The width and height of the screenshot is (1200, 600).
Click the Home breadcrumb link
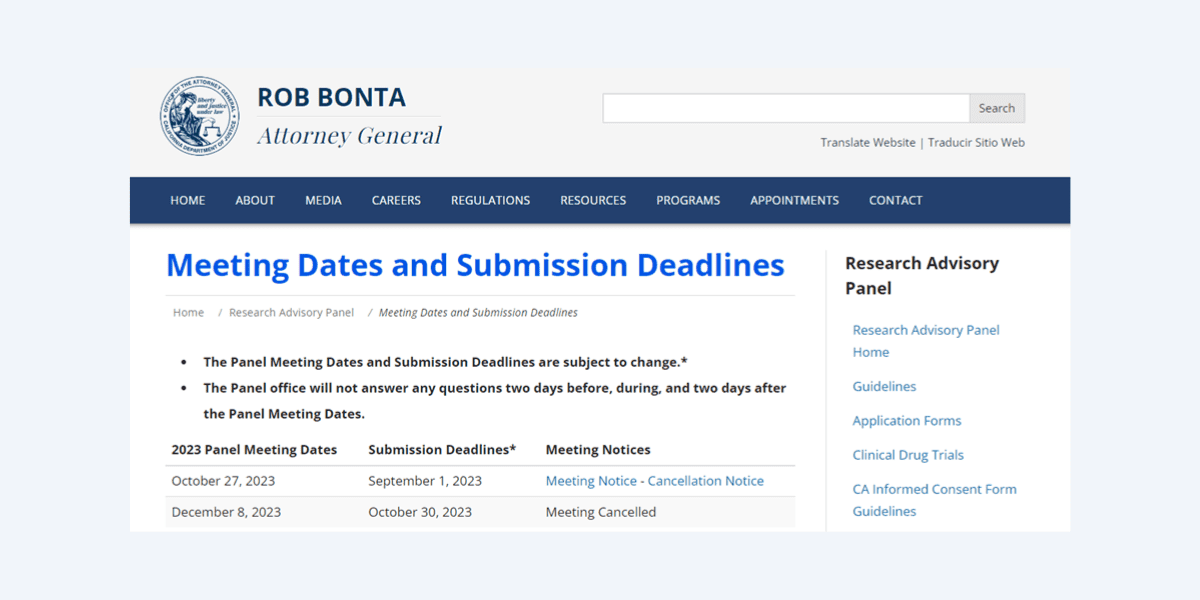[188, 312]
